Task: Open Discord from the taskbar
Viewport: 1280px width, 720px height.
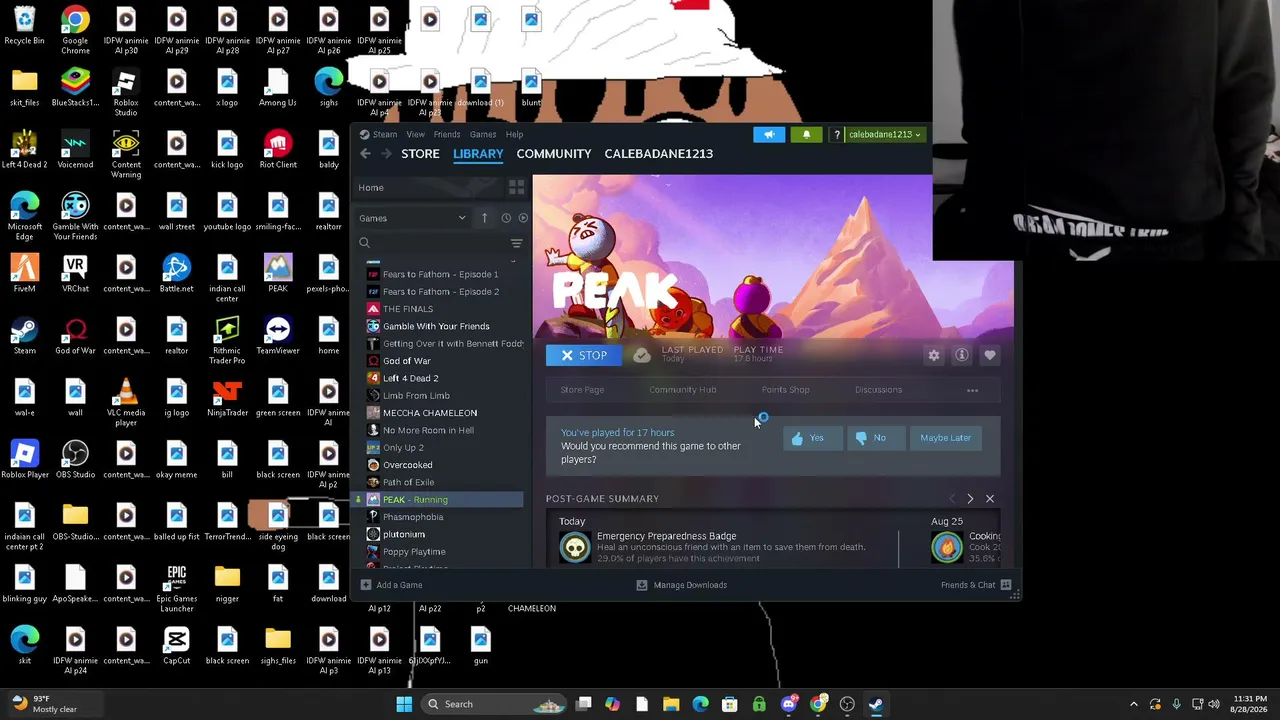Action: coord(789,704)
